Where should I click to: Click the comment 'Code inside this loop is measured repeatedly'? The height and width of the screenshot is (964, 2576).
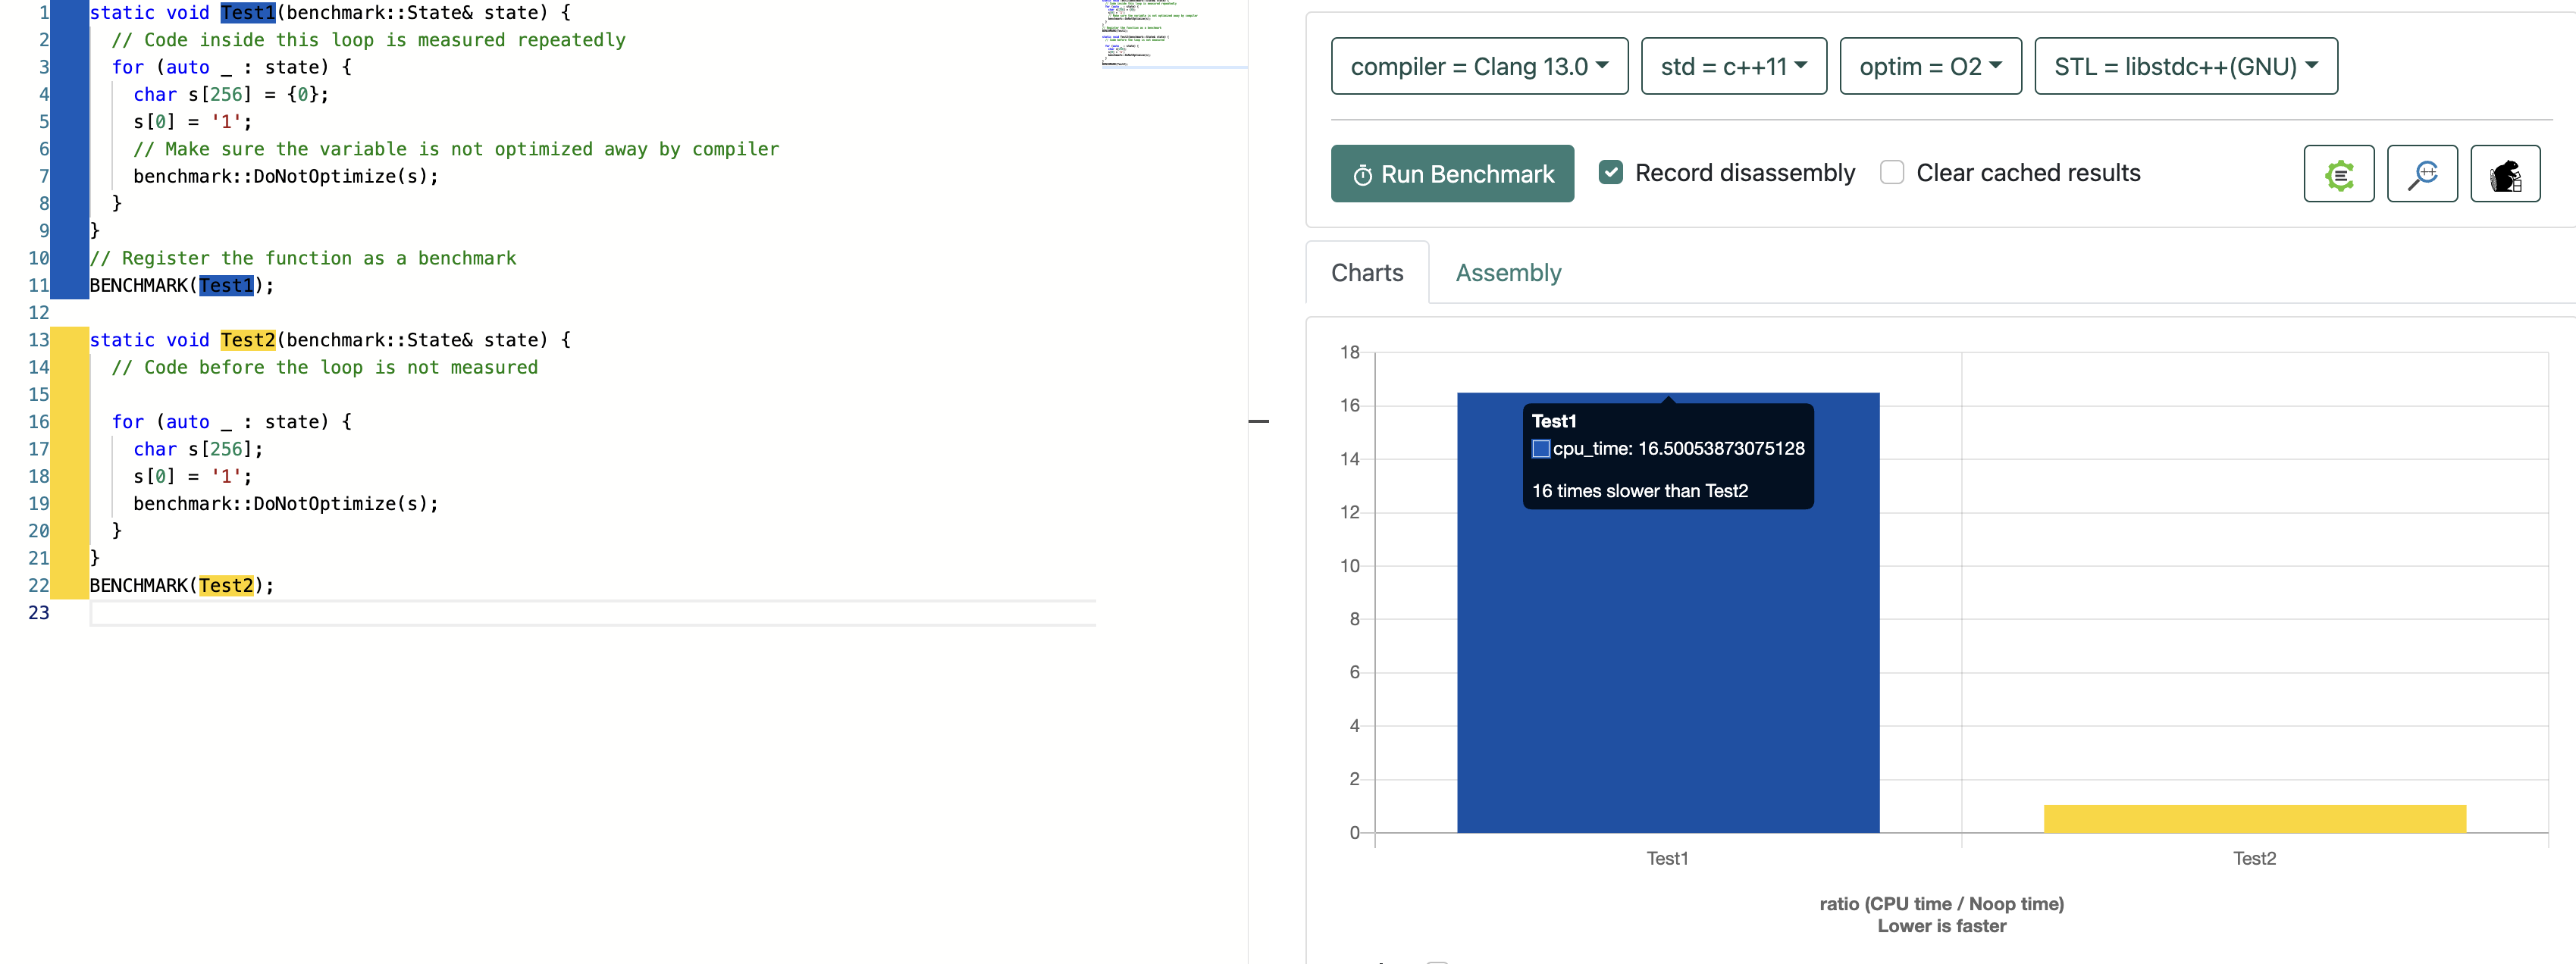point(368,40)
